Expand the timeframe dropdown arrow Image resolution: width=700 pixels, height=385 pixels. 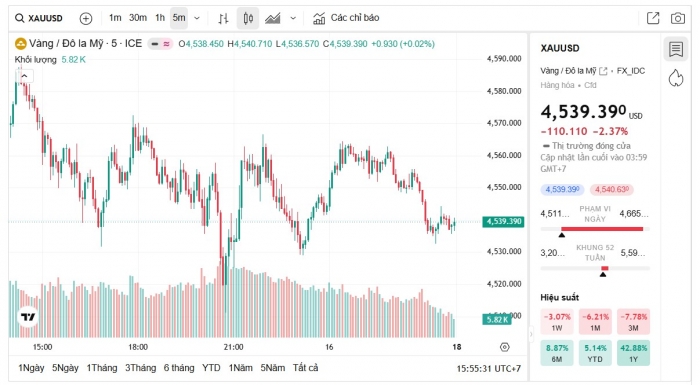(197, 18)
